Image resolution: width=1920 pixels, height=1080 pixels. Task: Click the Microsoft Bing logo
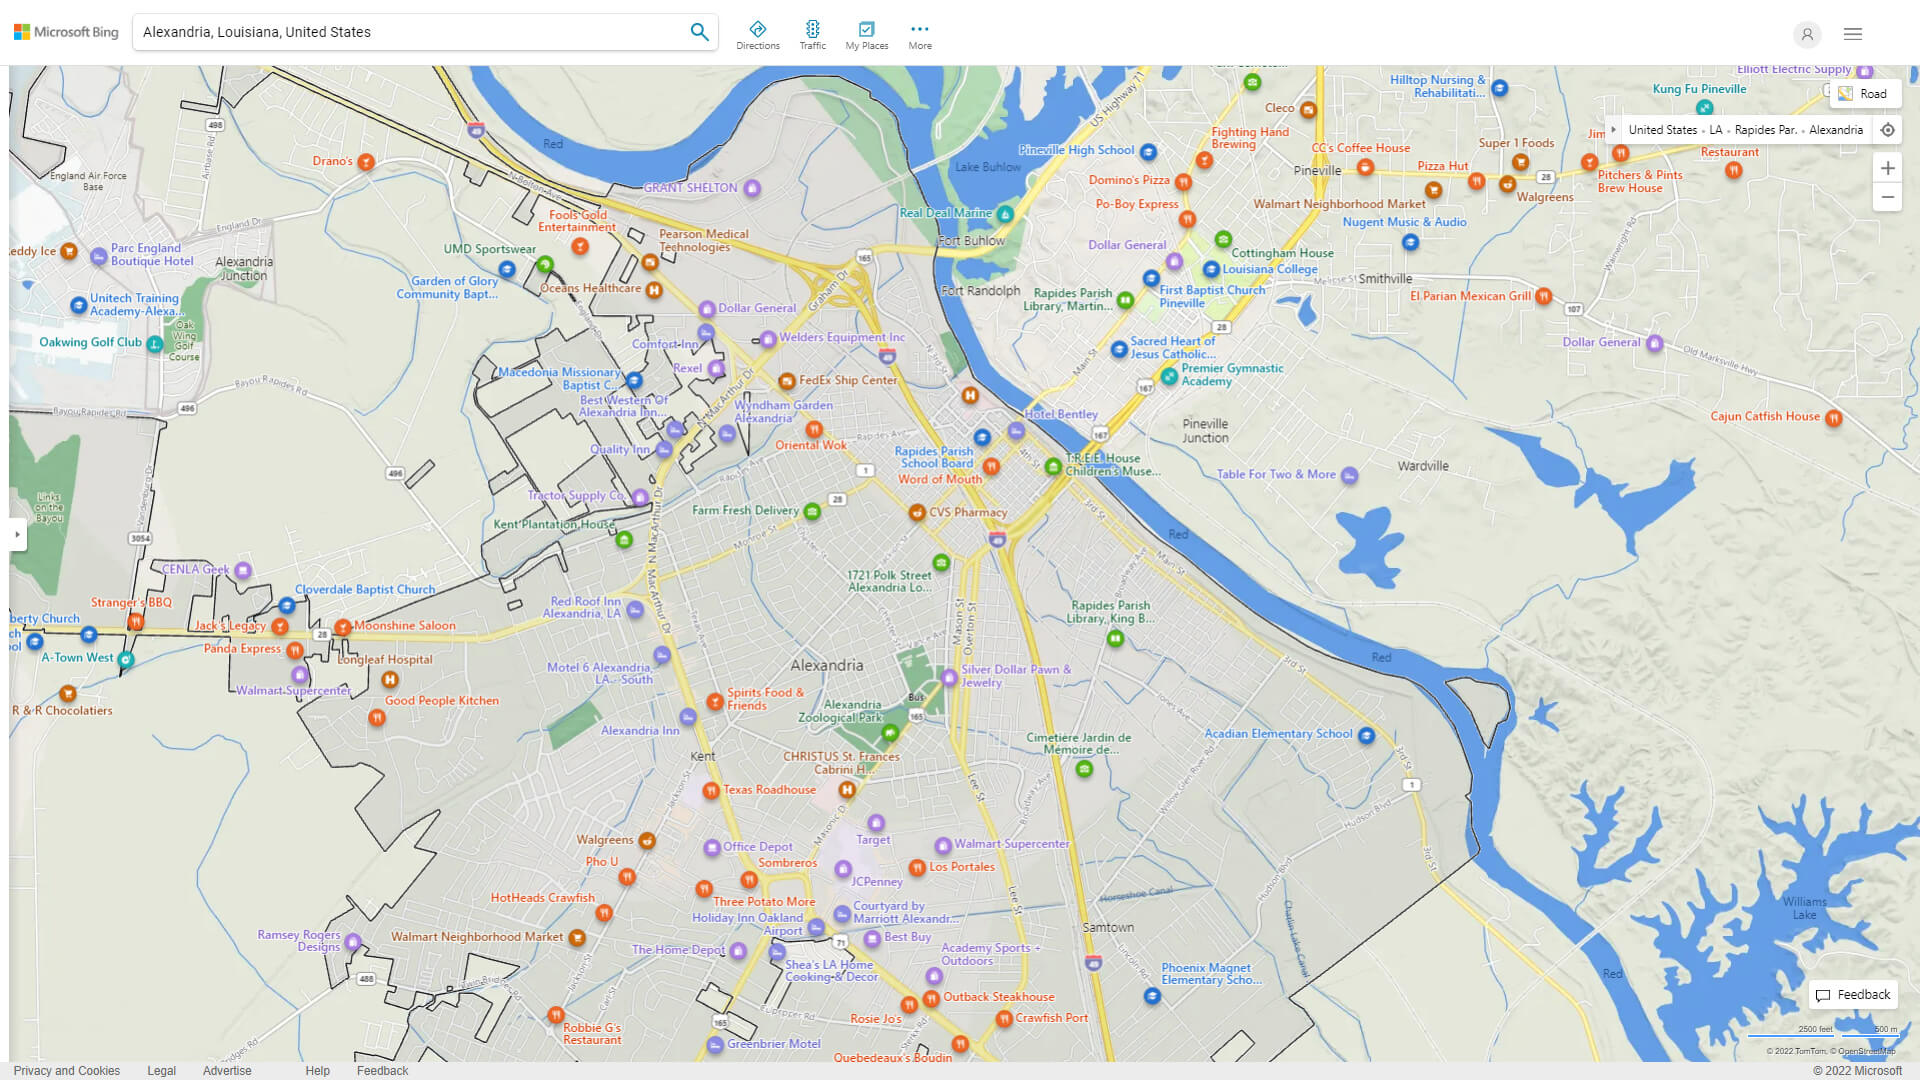click(64, 31)
